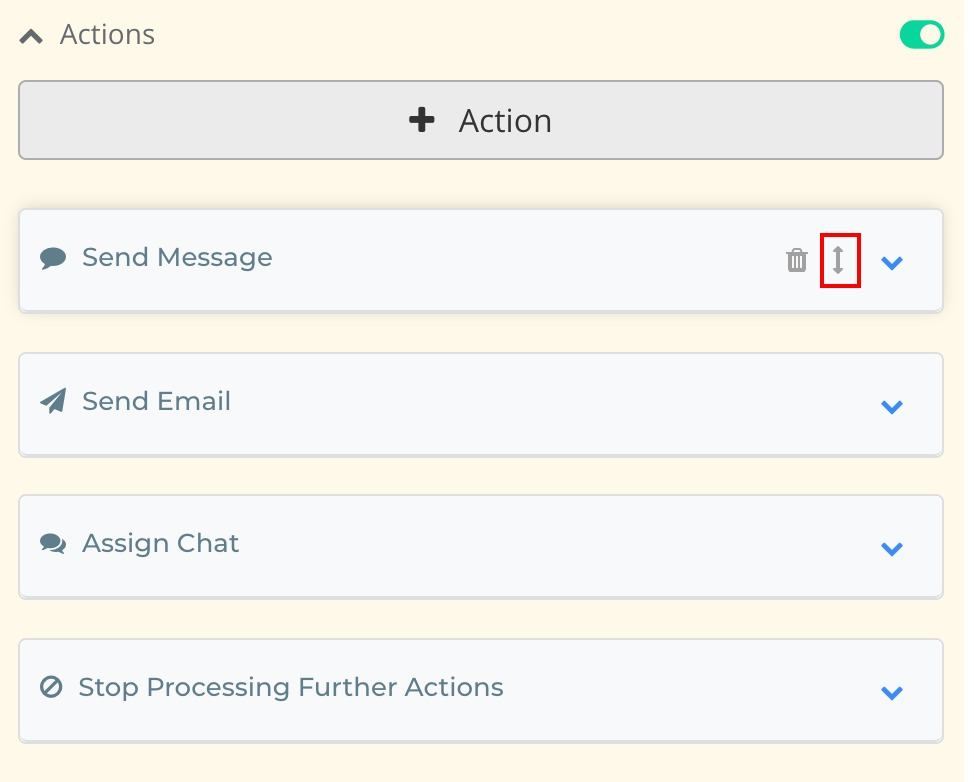Delete the Send Message action with trash icon
Screen dimensions: 974x782
tap(796, 261)
